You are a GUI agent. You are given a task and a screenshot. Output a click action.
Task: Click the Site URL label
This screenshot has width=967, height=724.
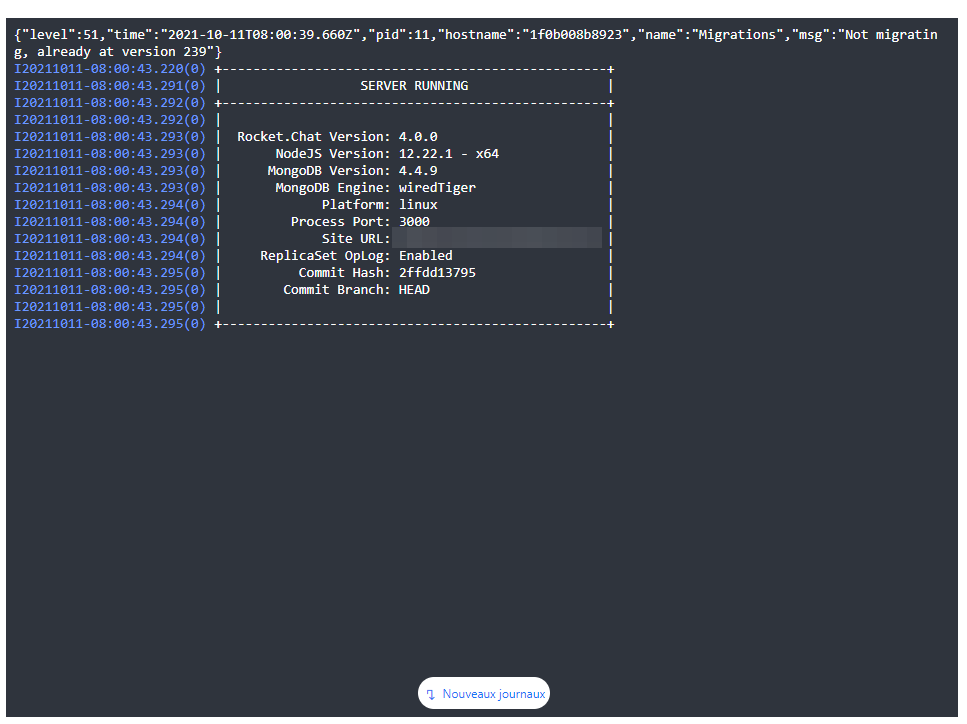click(356, 239)
